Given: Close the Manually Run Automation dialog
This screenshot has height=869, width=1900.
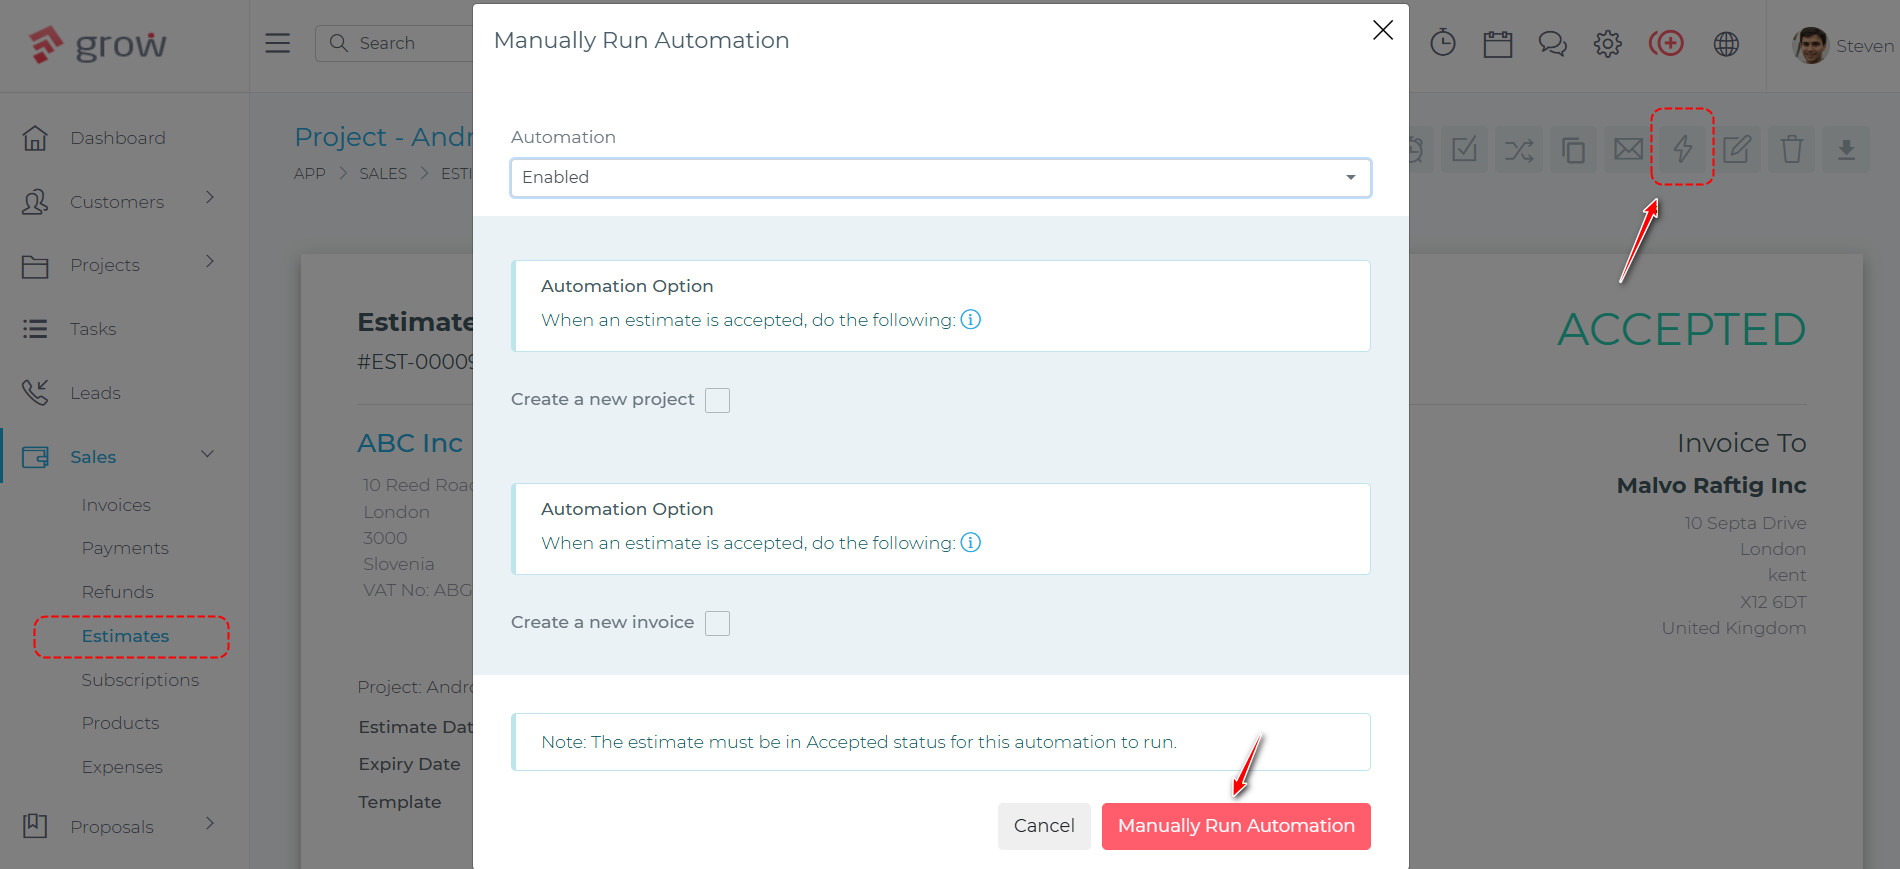Looking at the screenshot, I should (1383, 30).
